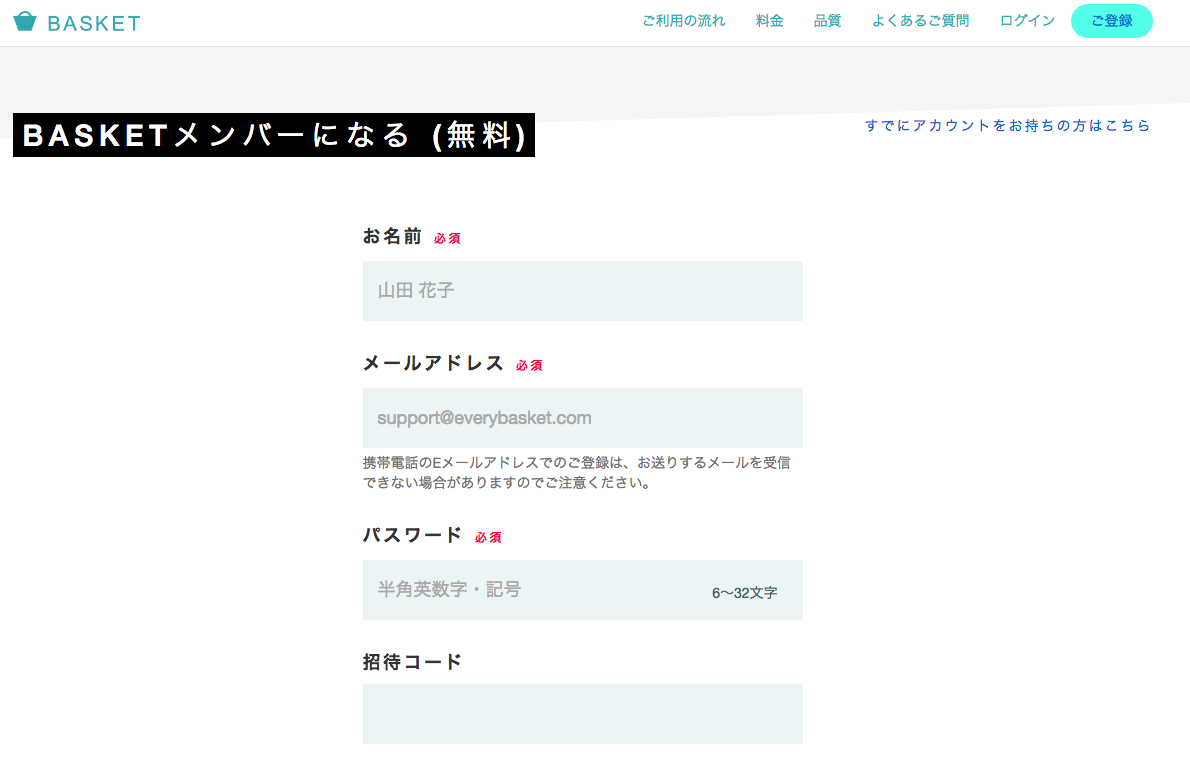Click the パスワード field label
This screenshot has width=1190, height=774.
click(413, 535)
